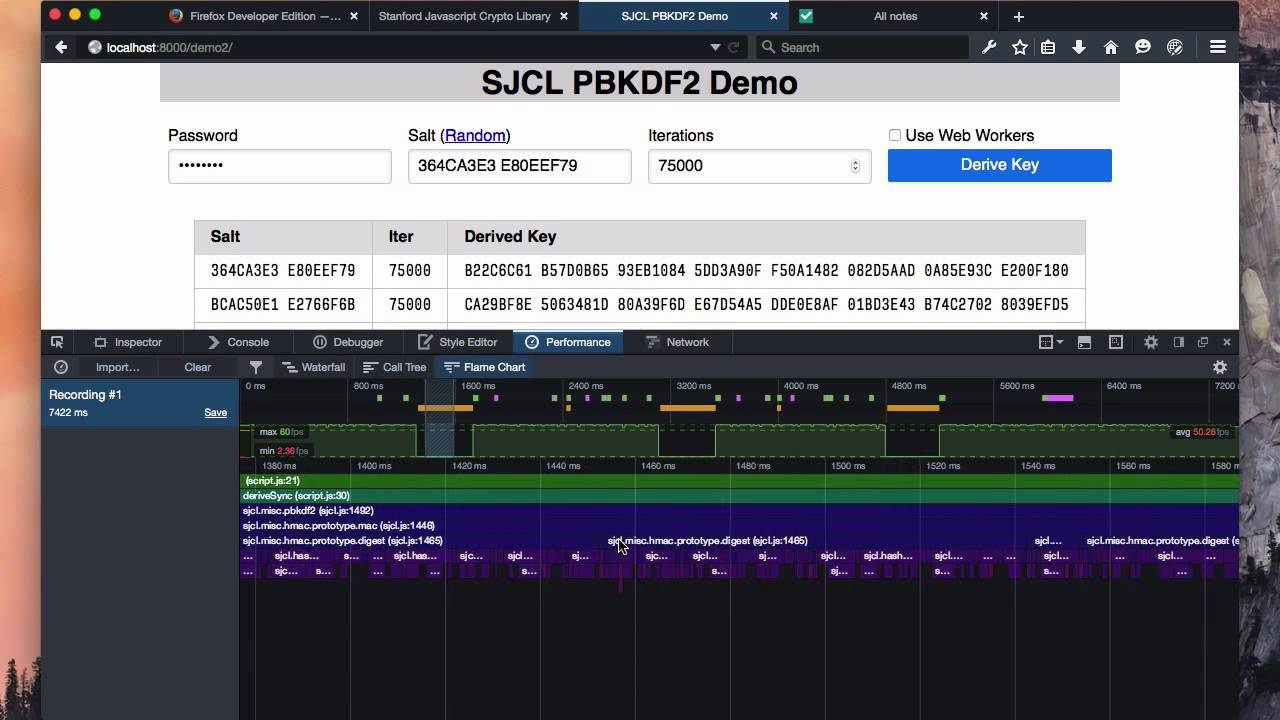Open the Network panel tab
Viewport: 1280px width, 720px height.
tap(677, 342)
